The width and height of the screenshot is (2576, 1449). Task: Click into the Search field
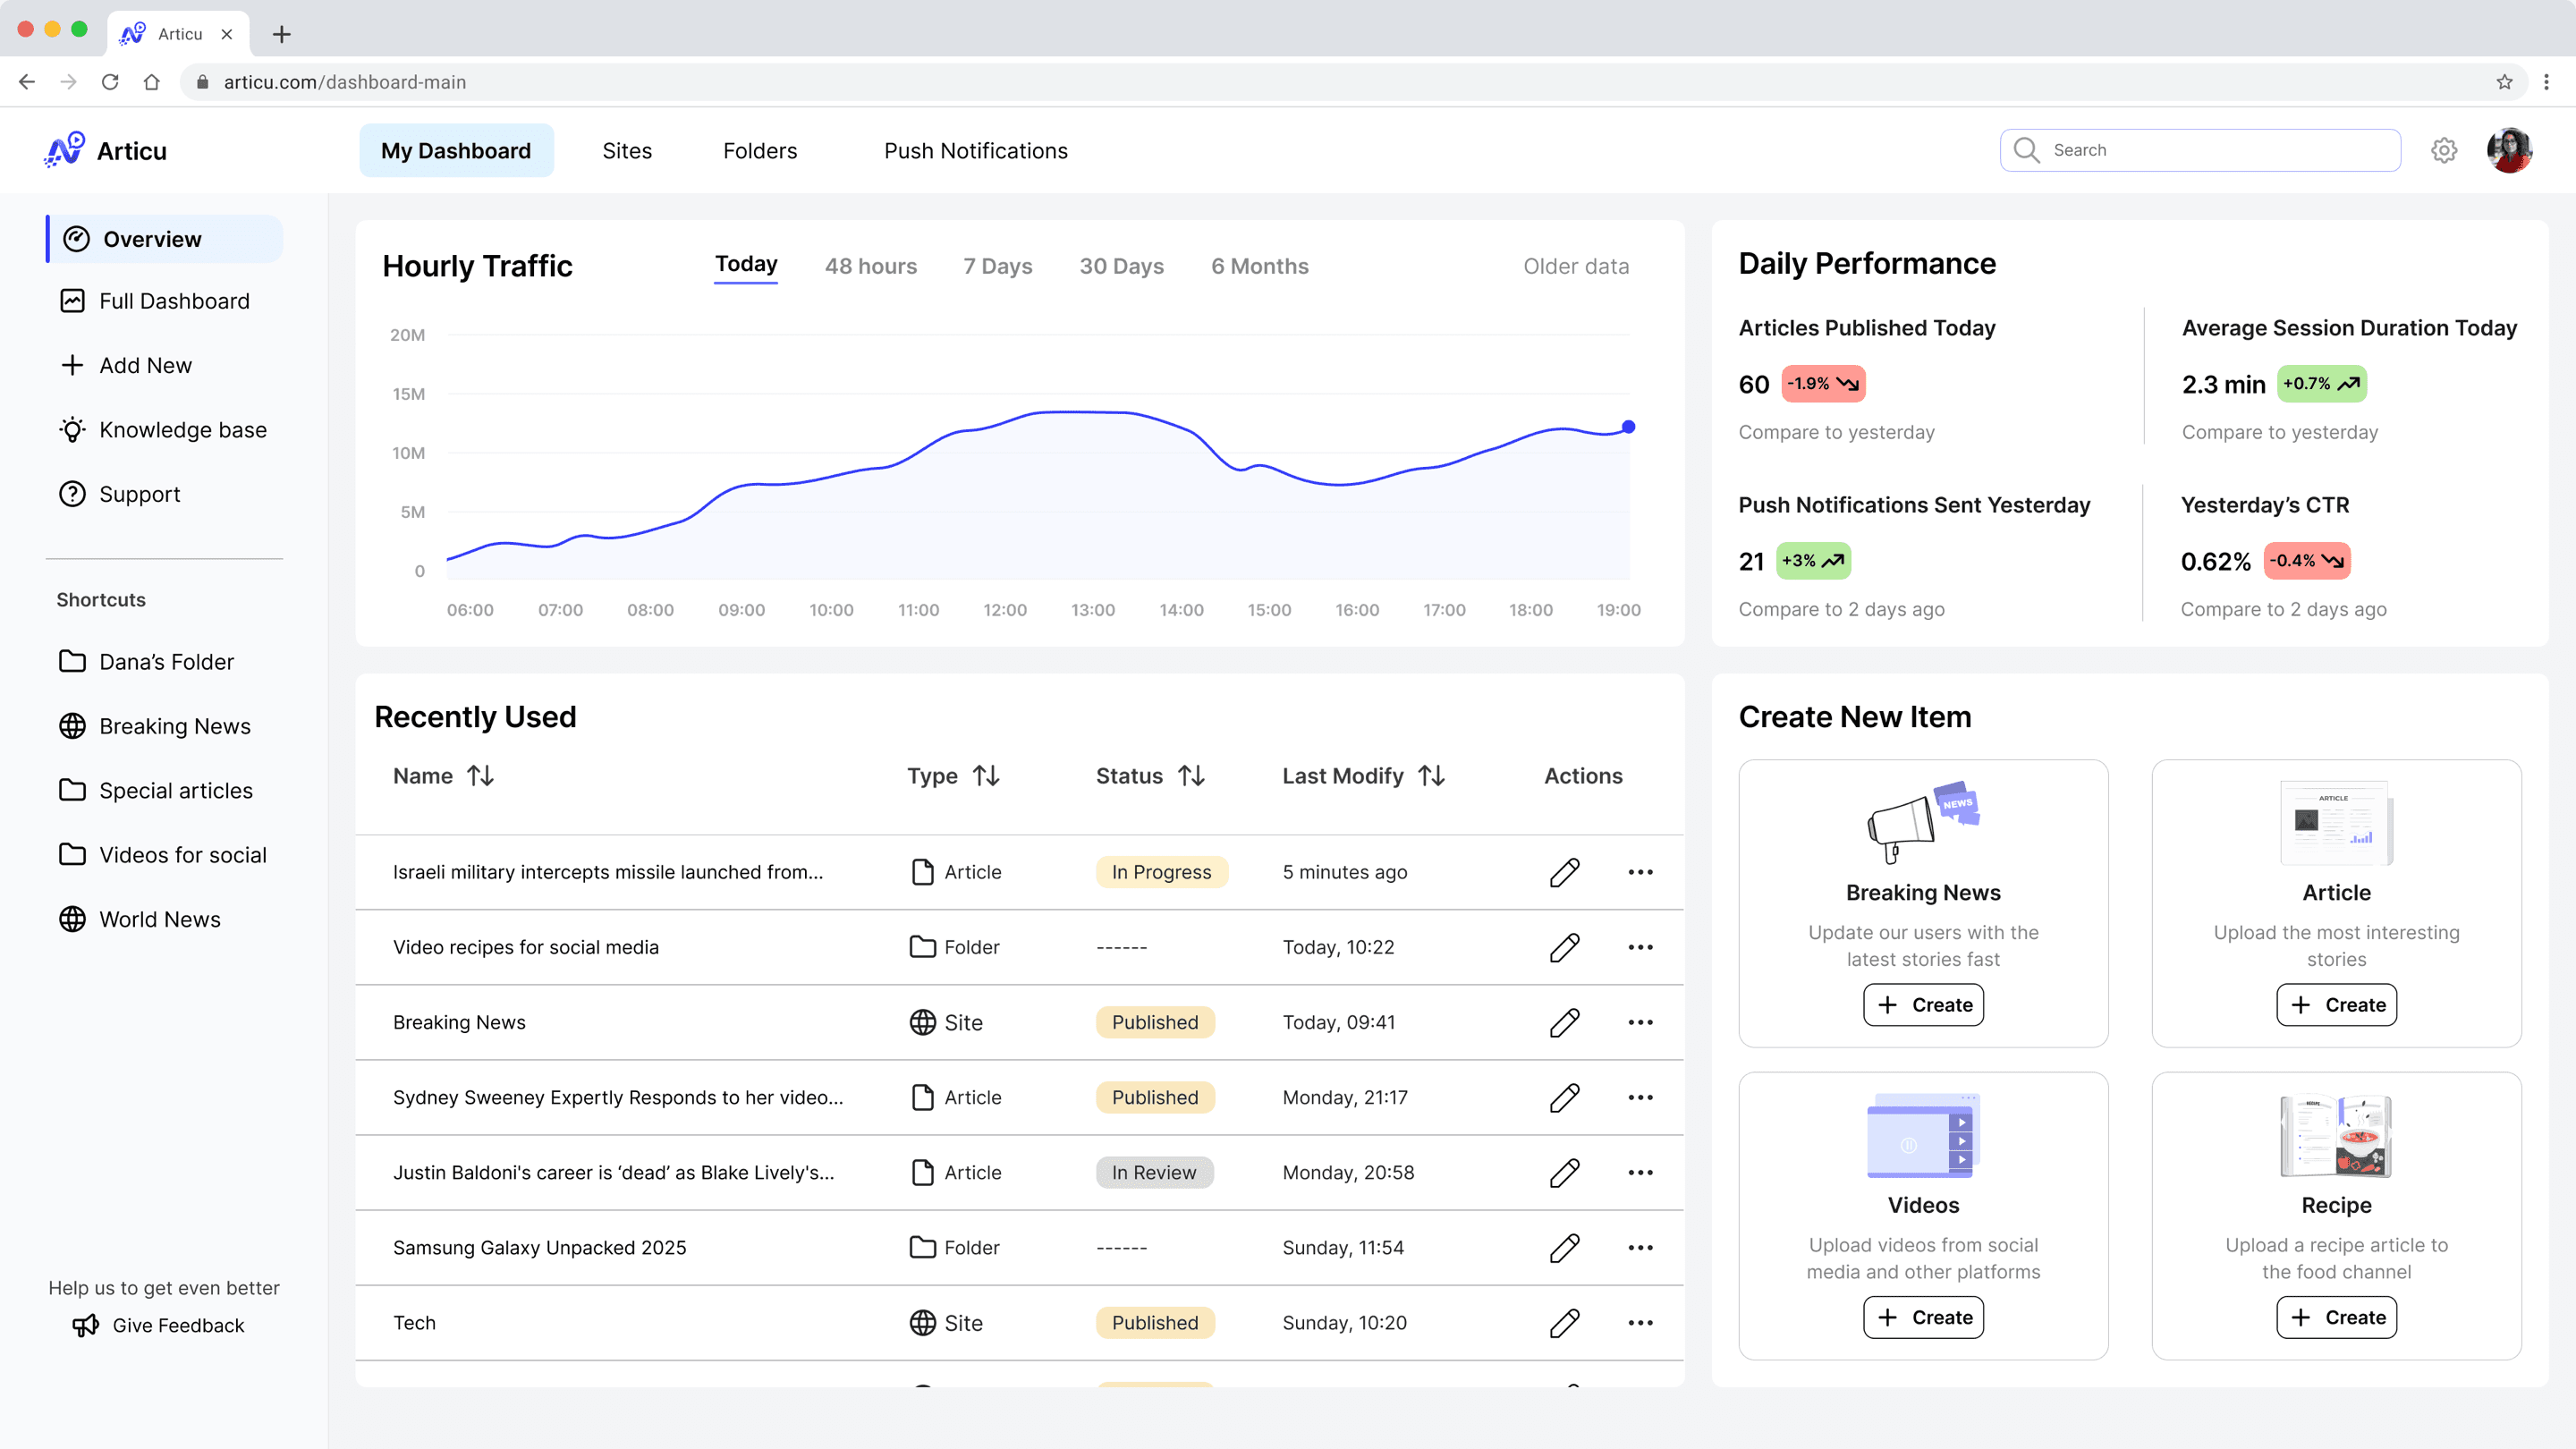pyautogui.click(x=2200, y=150)
